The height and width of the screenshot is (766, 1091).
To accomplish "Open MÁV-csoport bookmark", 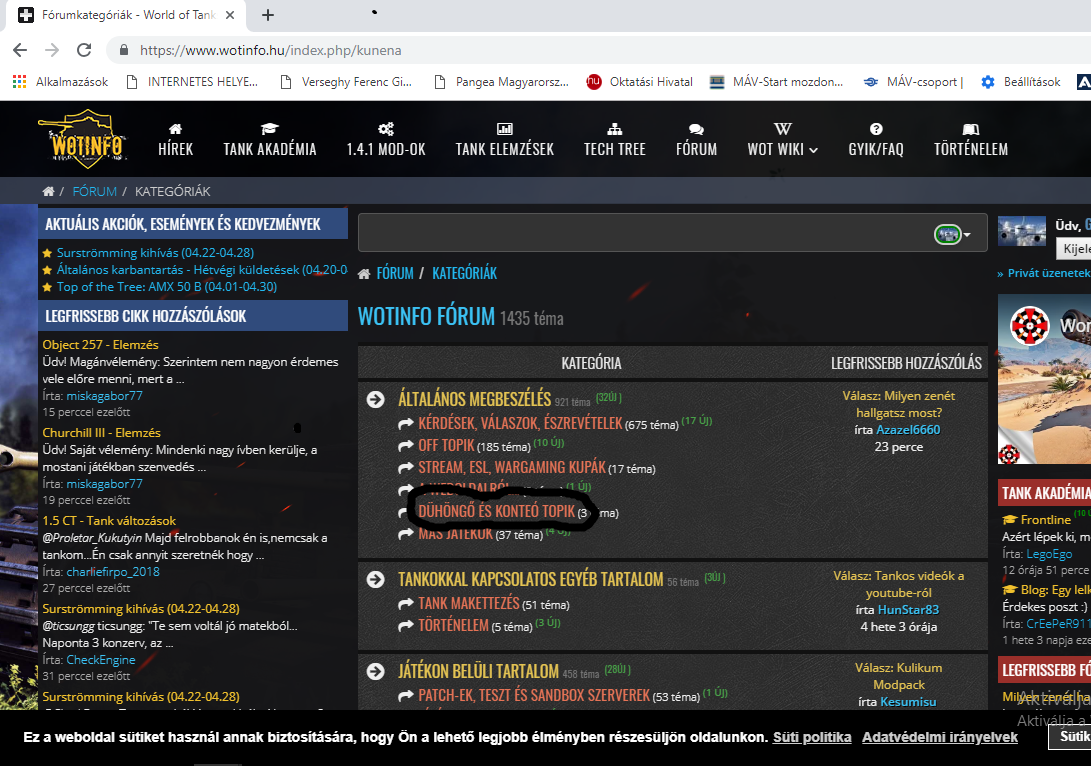I will (x=913, y=82).
